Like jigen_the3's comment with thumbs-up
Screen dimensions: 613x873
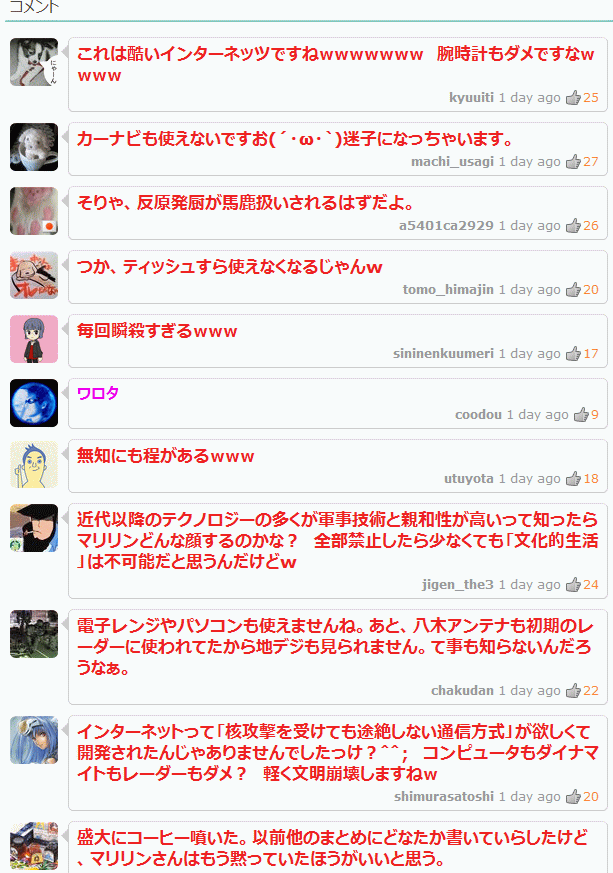pyautogui.click(x=573, y=585)
